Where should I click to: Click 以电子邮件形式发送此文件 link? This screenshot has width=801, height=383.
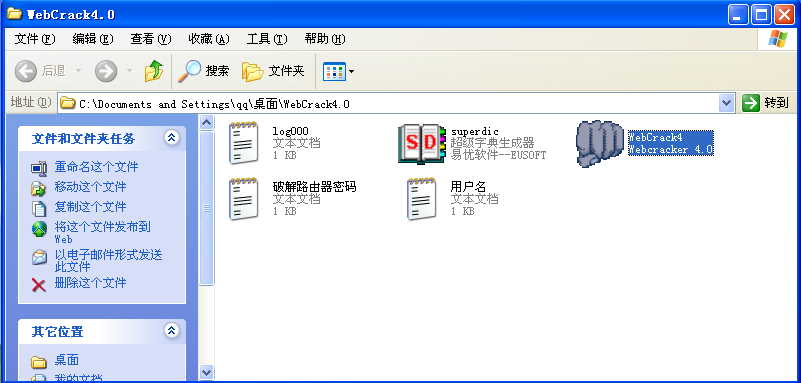pyautogui.click(x=108, y=260)
